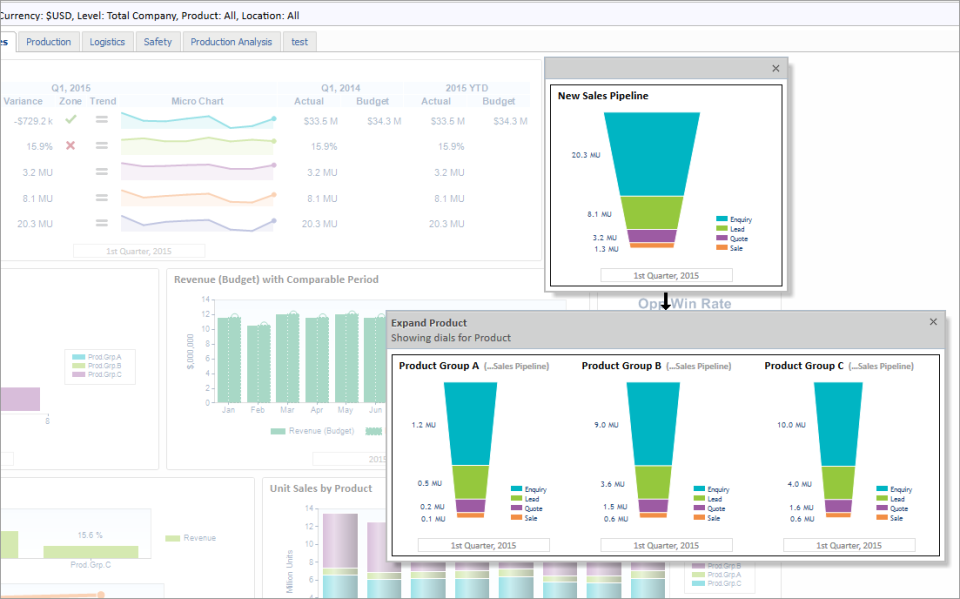
Task: Close the Expand Product dialog
Action: tap(934, 322)
